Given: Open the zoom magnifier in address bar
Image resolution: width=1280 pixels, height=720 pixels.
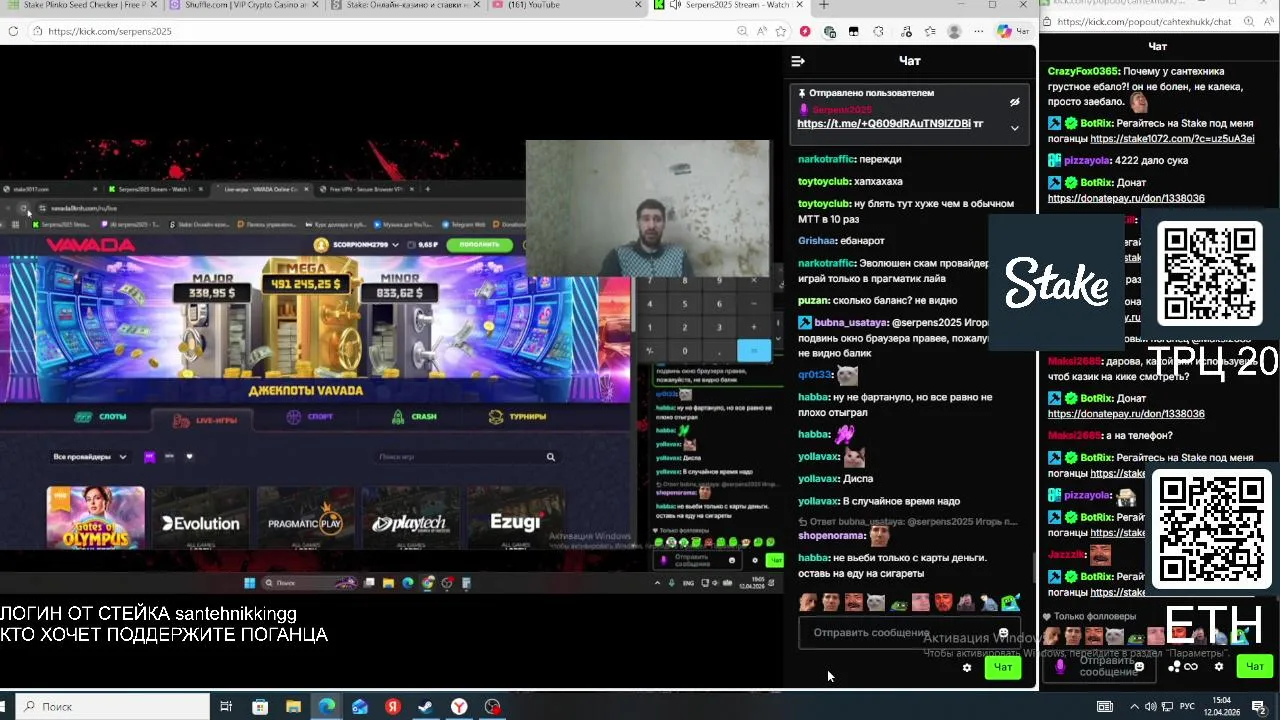Looking at the screenshot, I should point(742,31).
